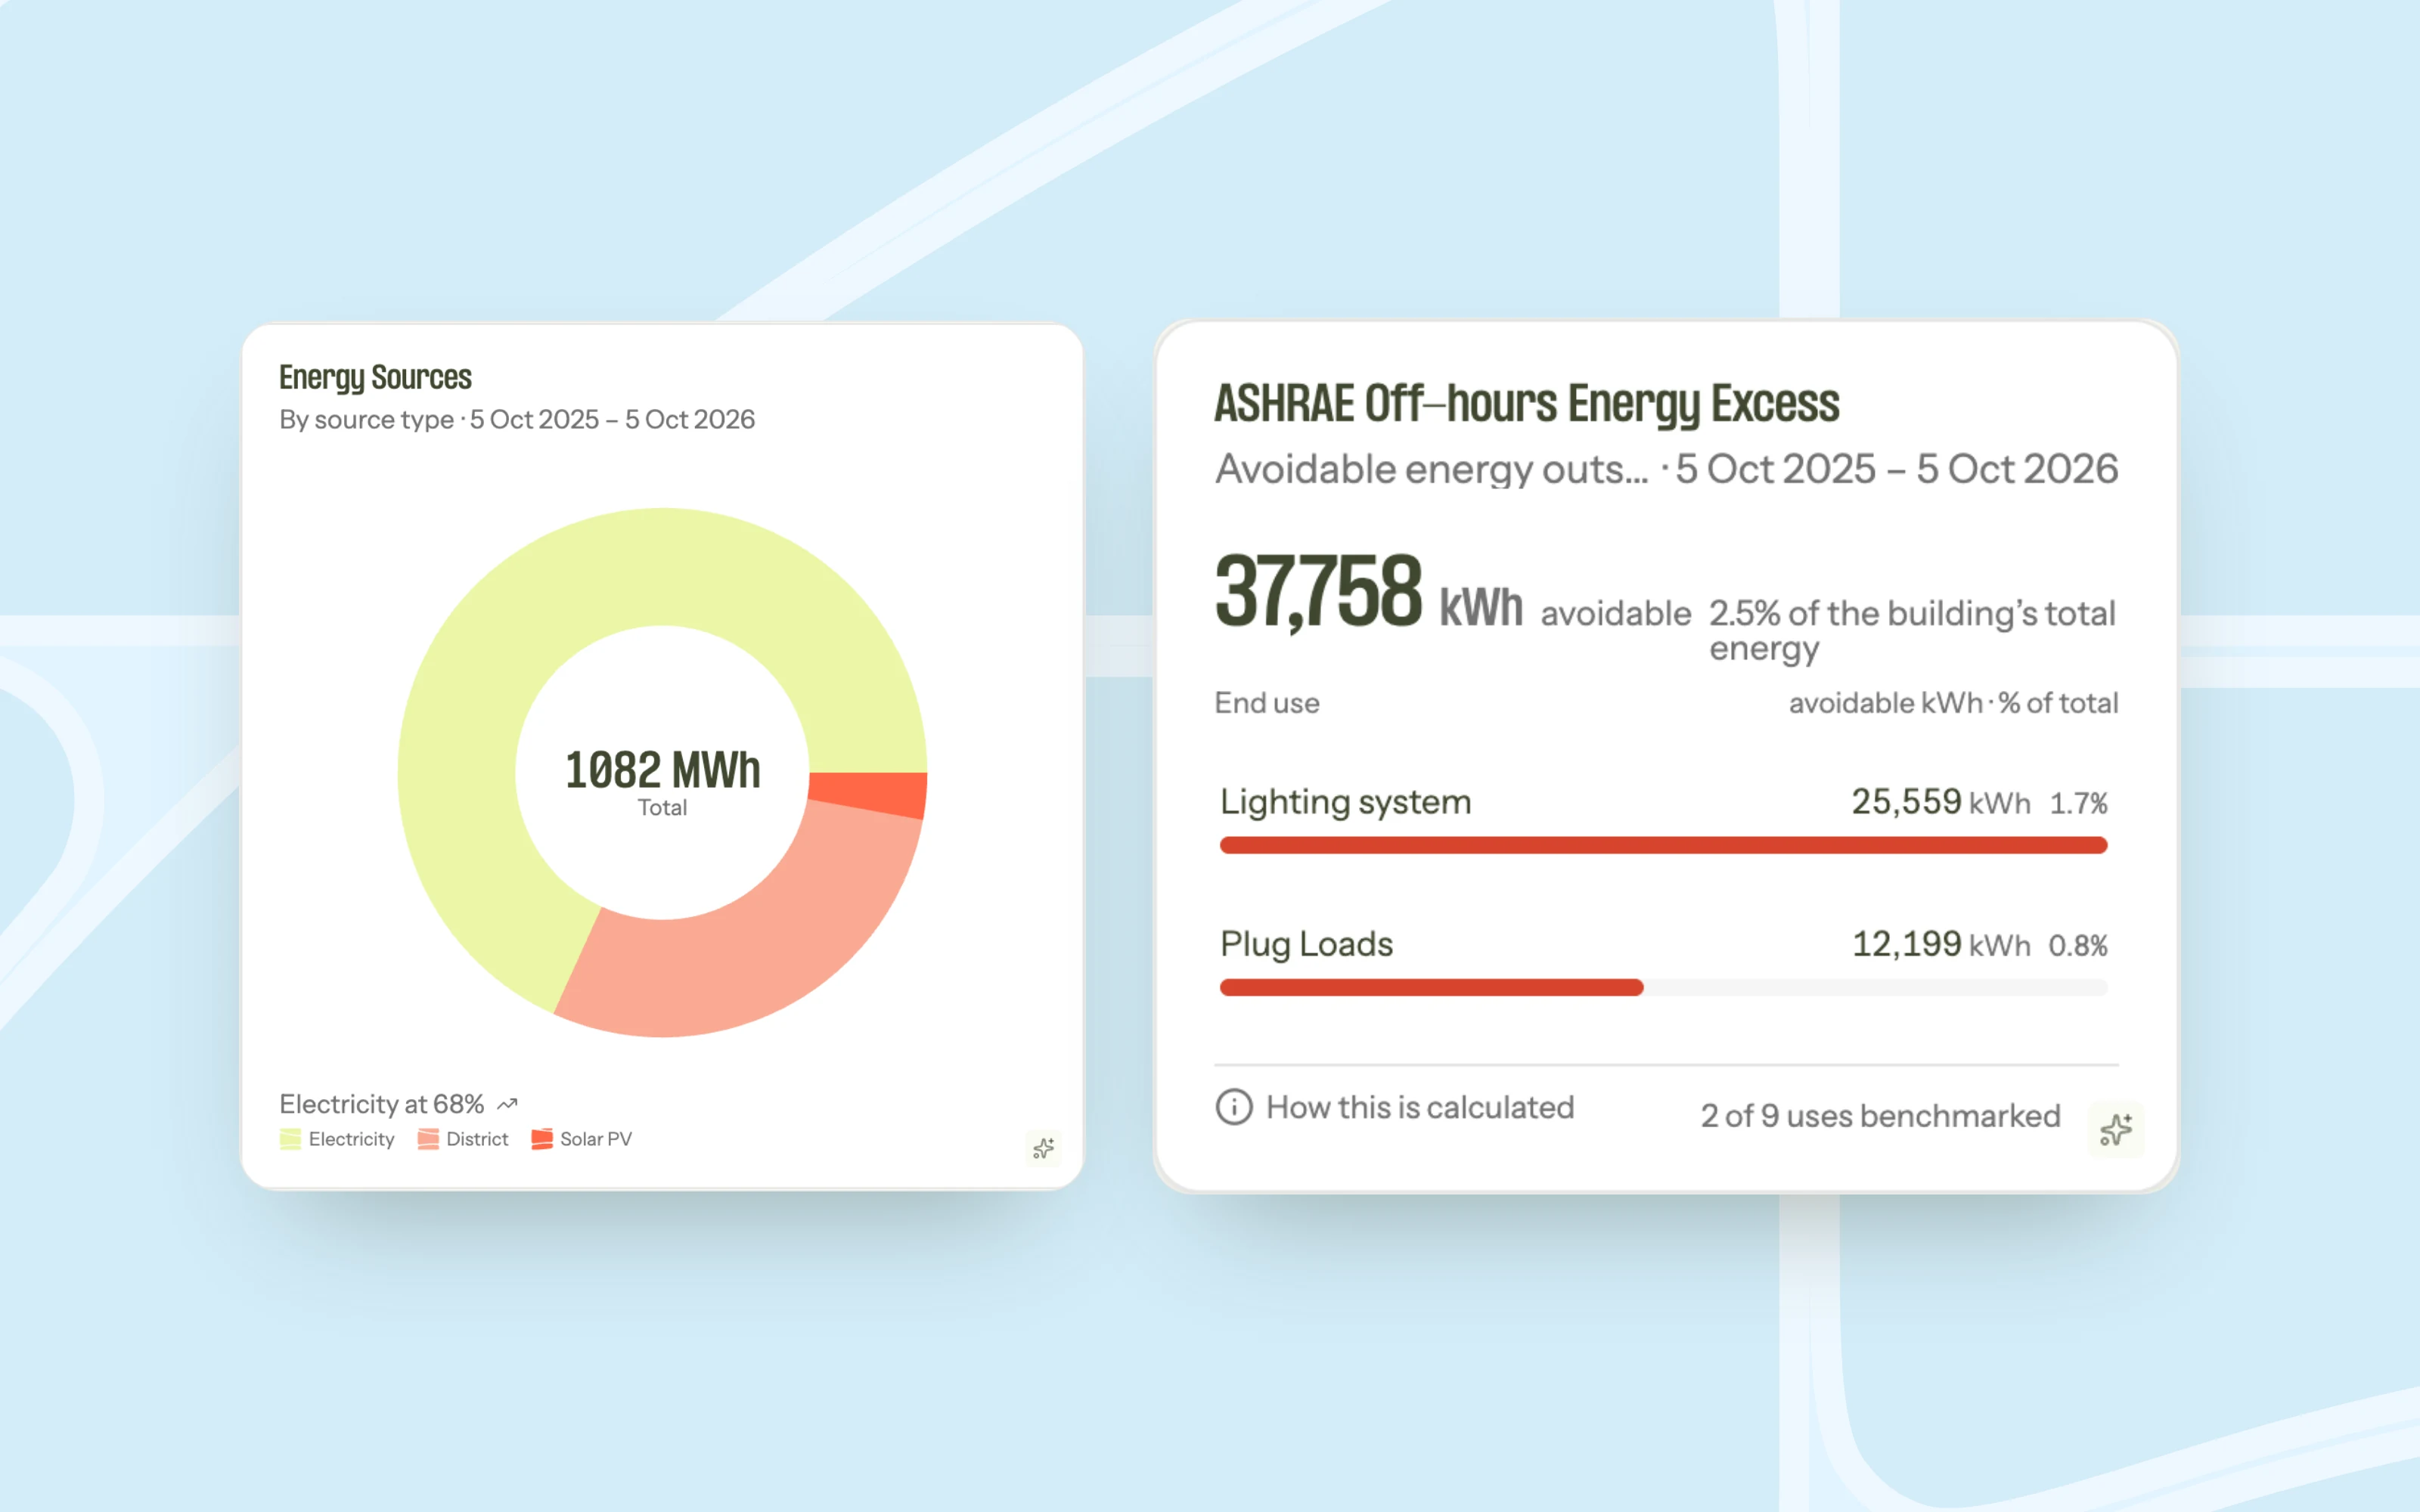Click the ASHRAE Off-hours Energy Excess title
2420x1512 pixels.
click(x=1526, y=404)
